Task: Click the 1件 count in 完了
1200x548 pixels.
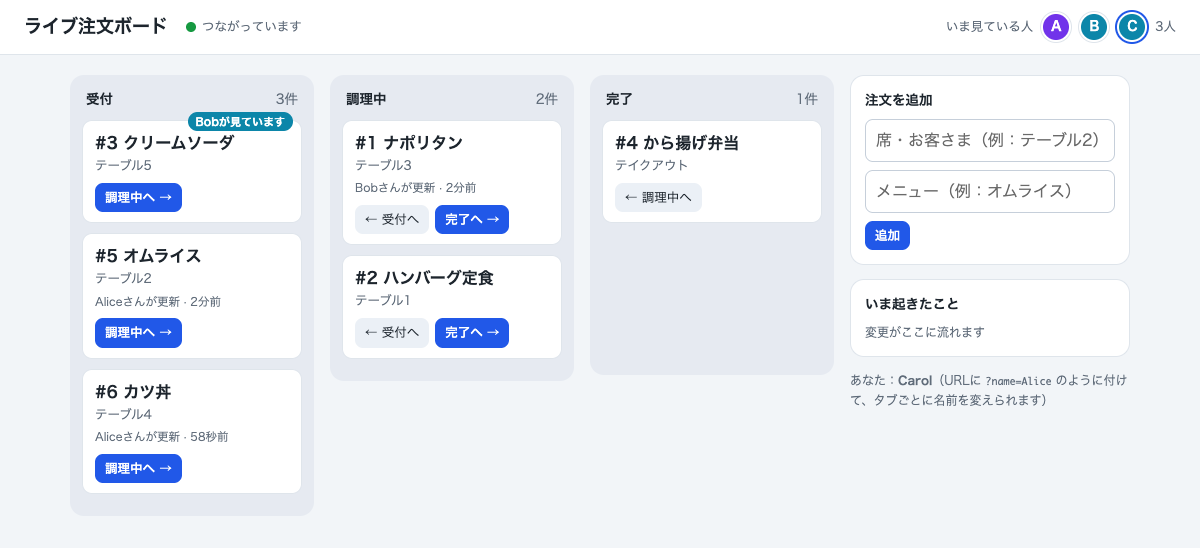Action: [807, 99]
